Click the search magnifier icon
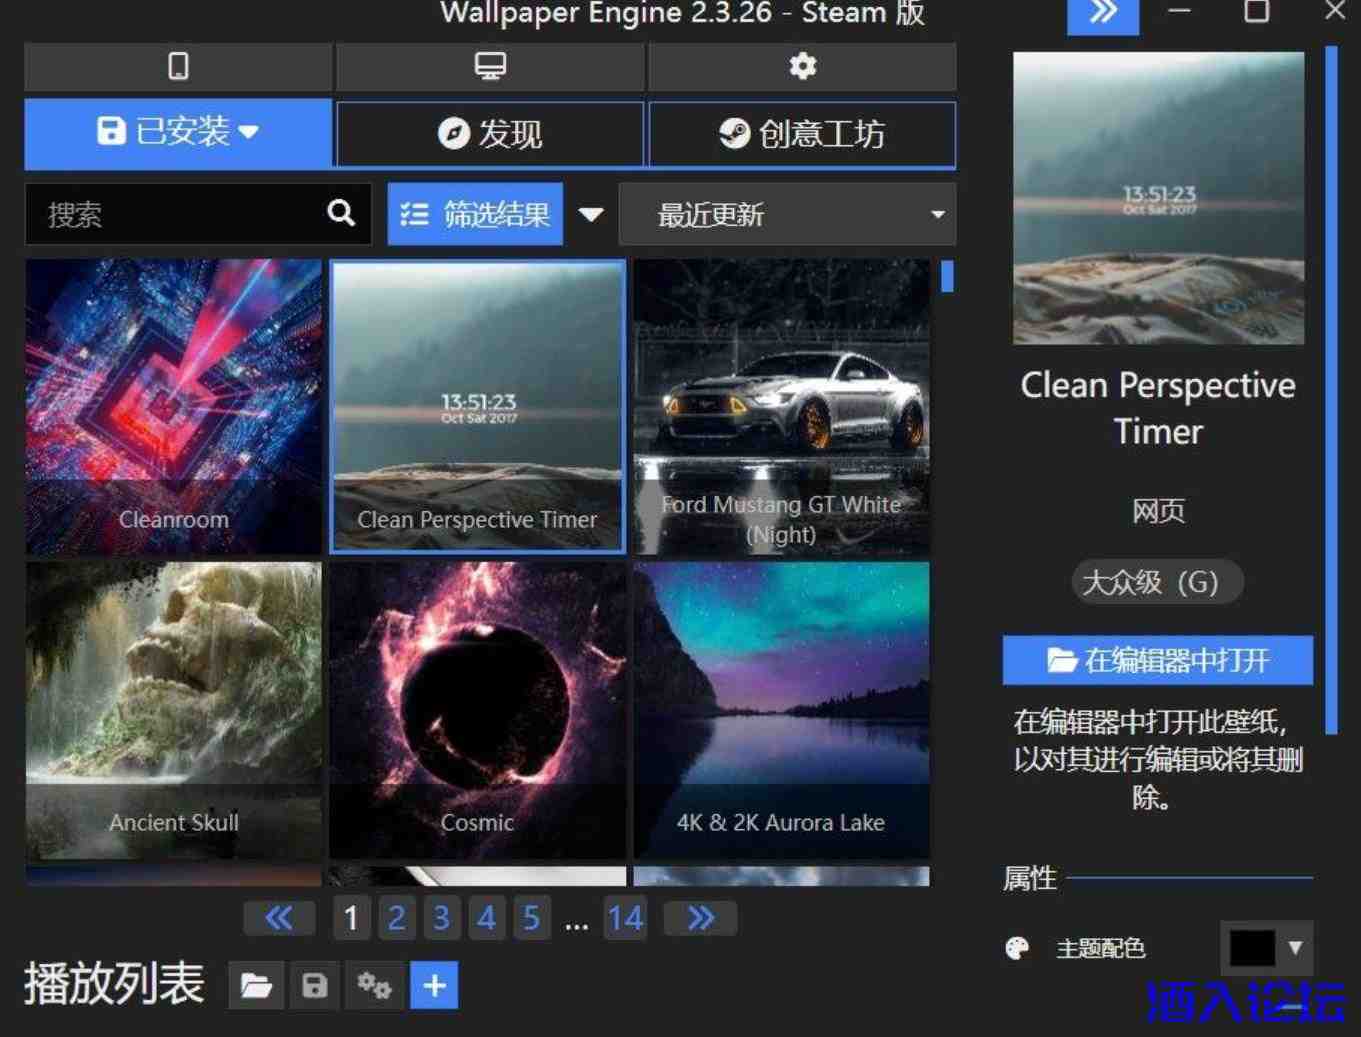The image size is (1361, 1037). coord(341,213)
